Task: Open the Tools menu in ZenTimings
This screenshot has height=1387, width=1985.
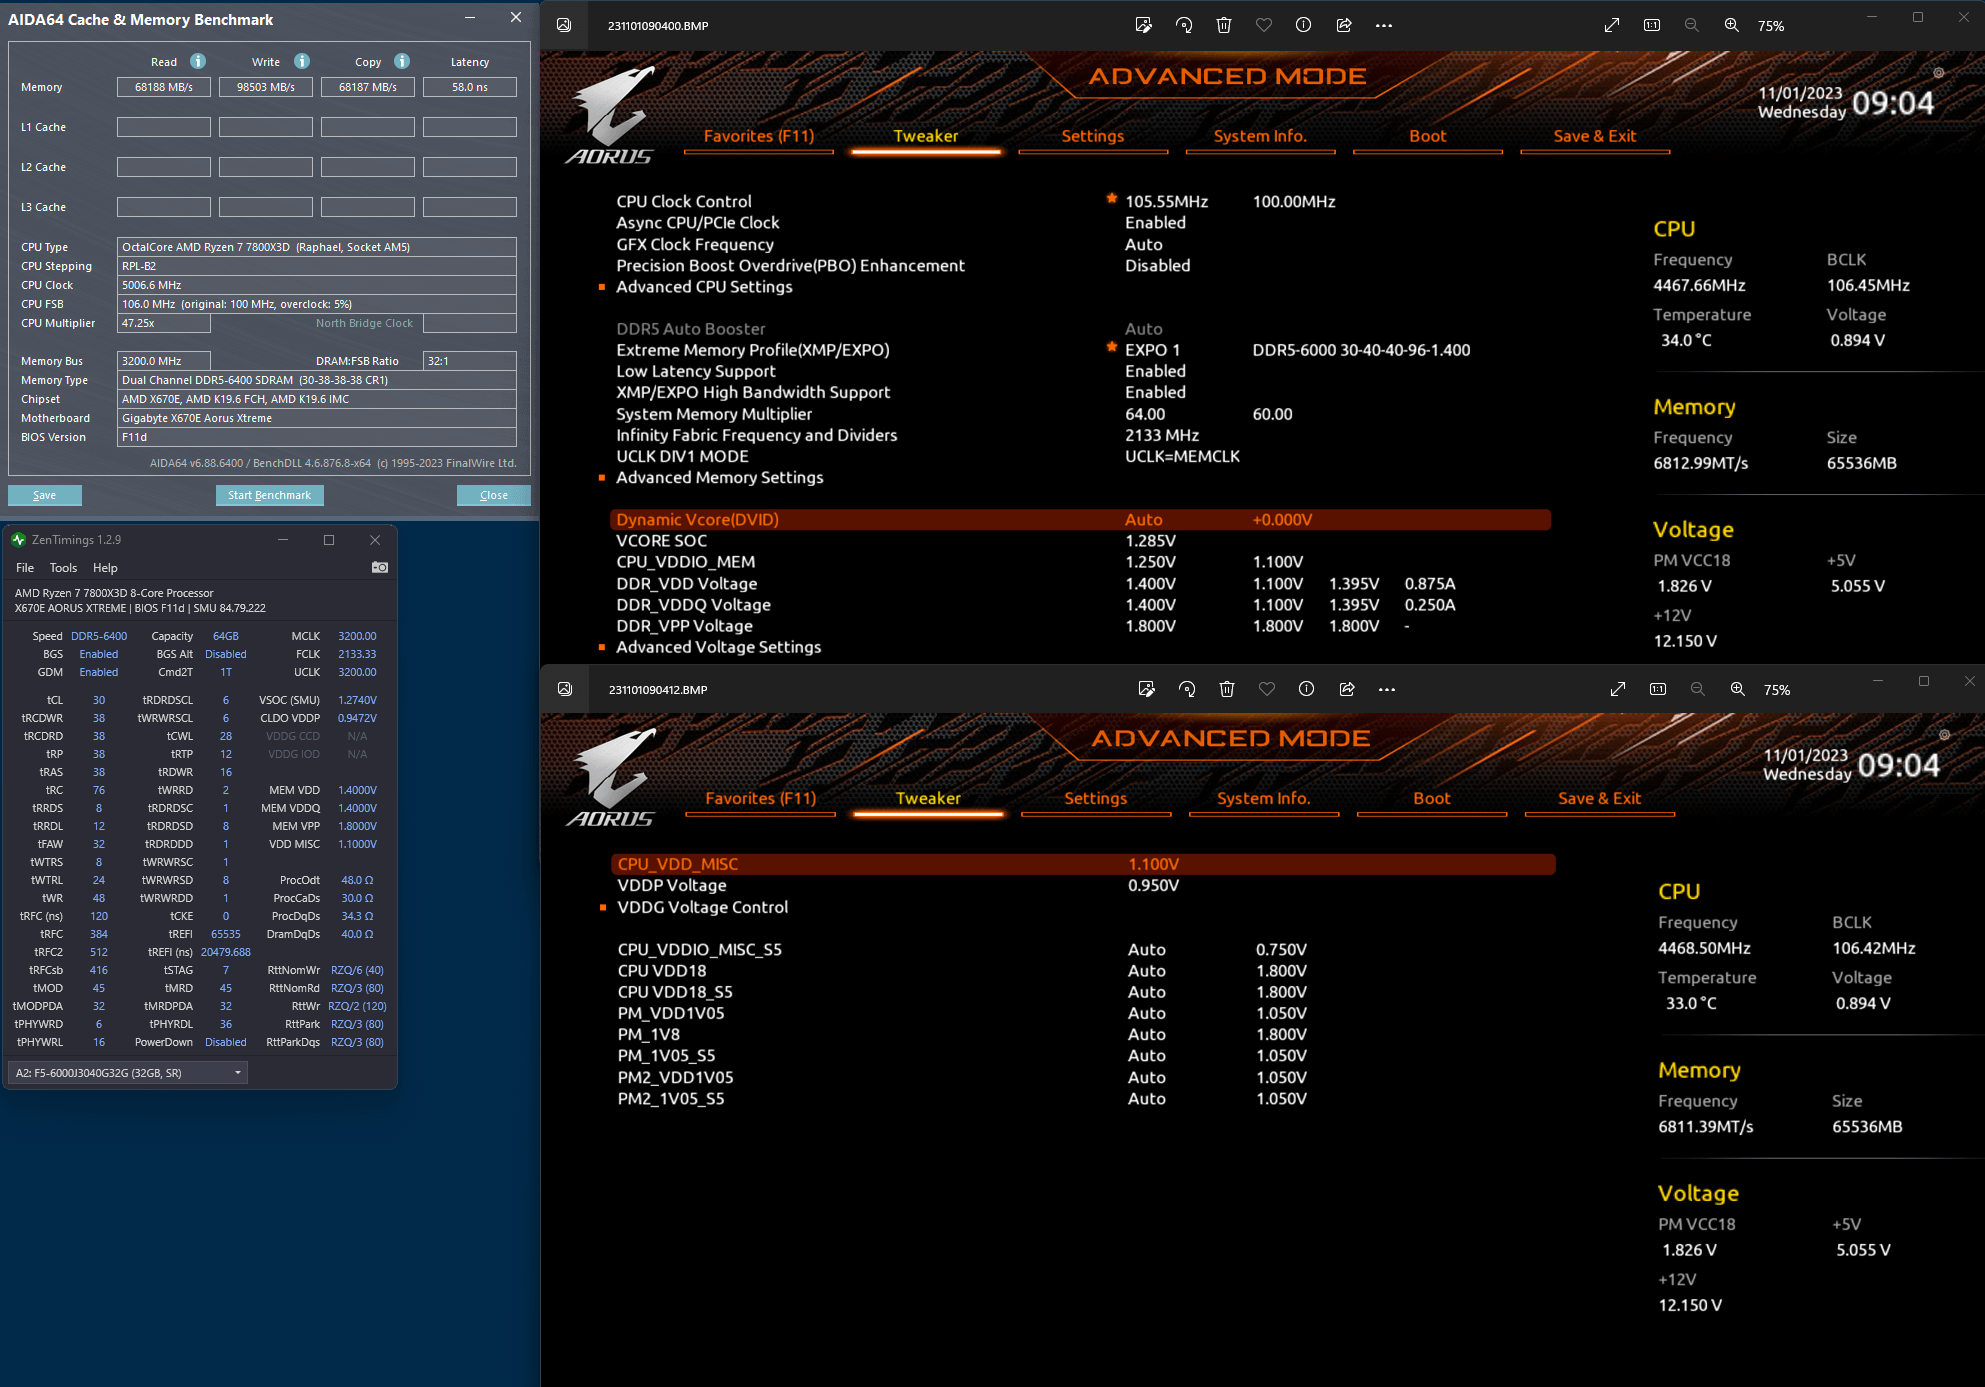Action: click(x=63, y=568)
